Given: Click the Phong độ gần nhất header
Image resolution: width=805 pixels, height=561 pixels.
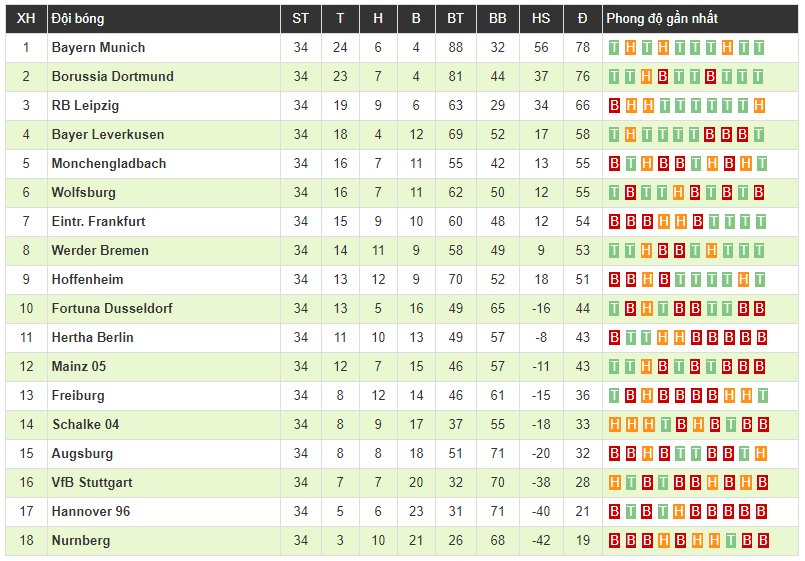Looking at the screenshot, I should pyautogui.click(x=662, y=19).
